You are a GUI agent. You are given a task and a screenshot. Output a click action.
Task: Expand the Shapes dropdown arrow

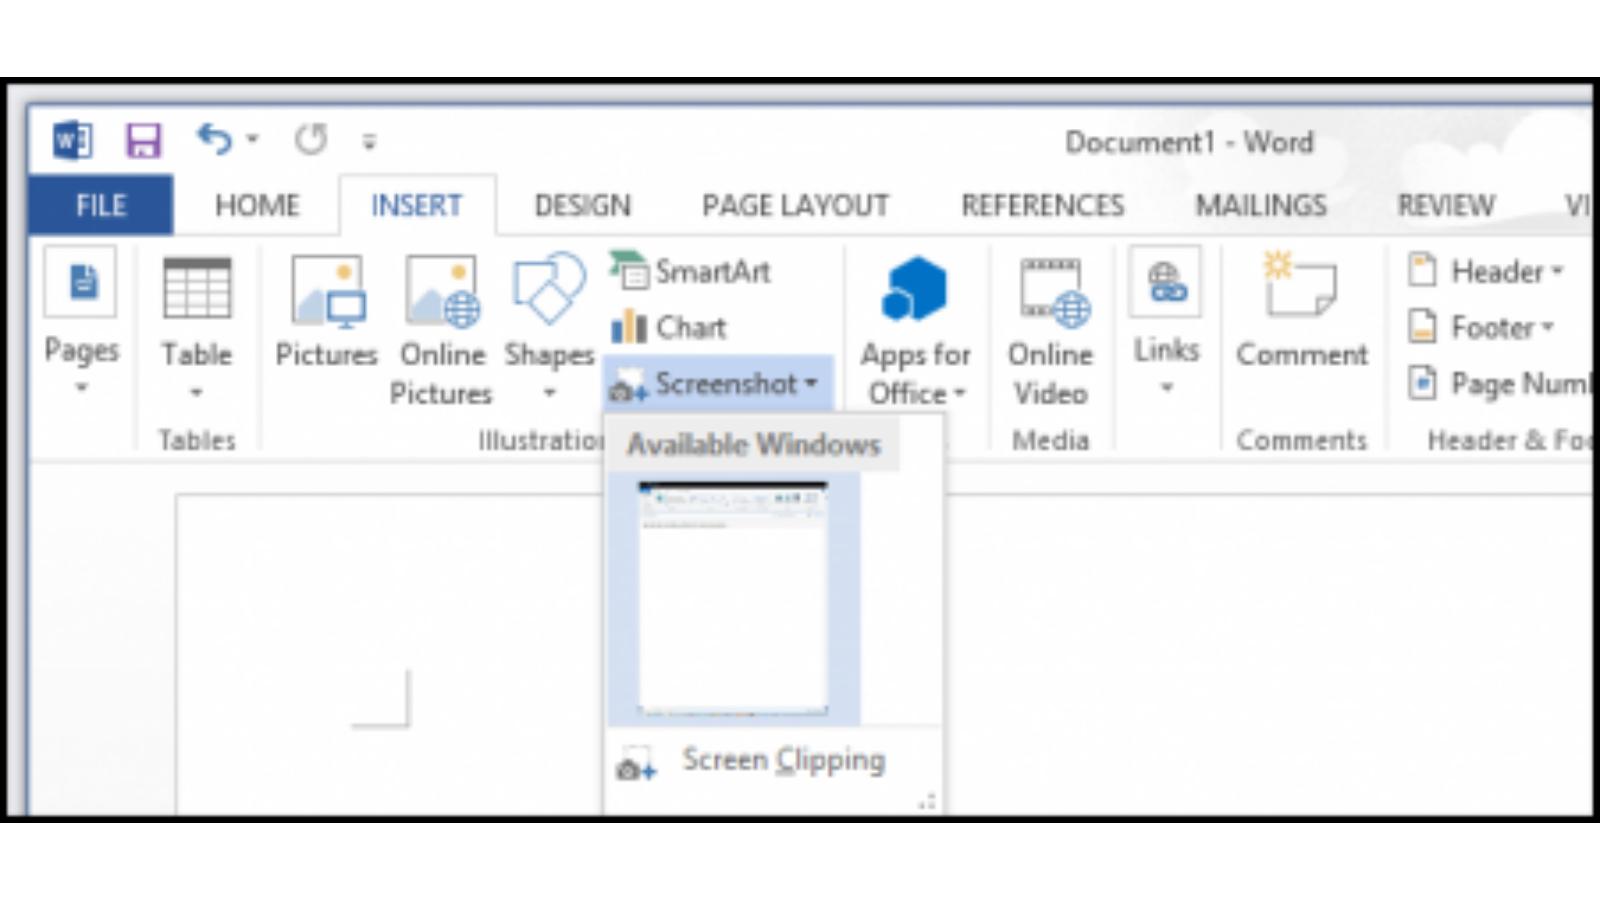click(549, 393)
